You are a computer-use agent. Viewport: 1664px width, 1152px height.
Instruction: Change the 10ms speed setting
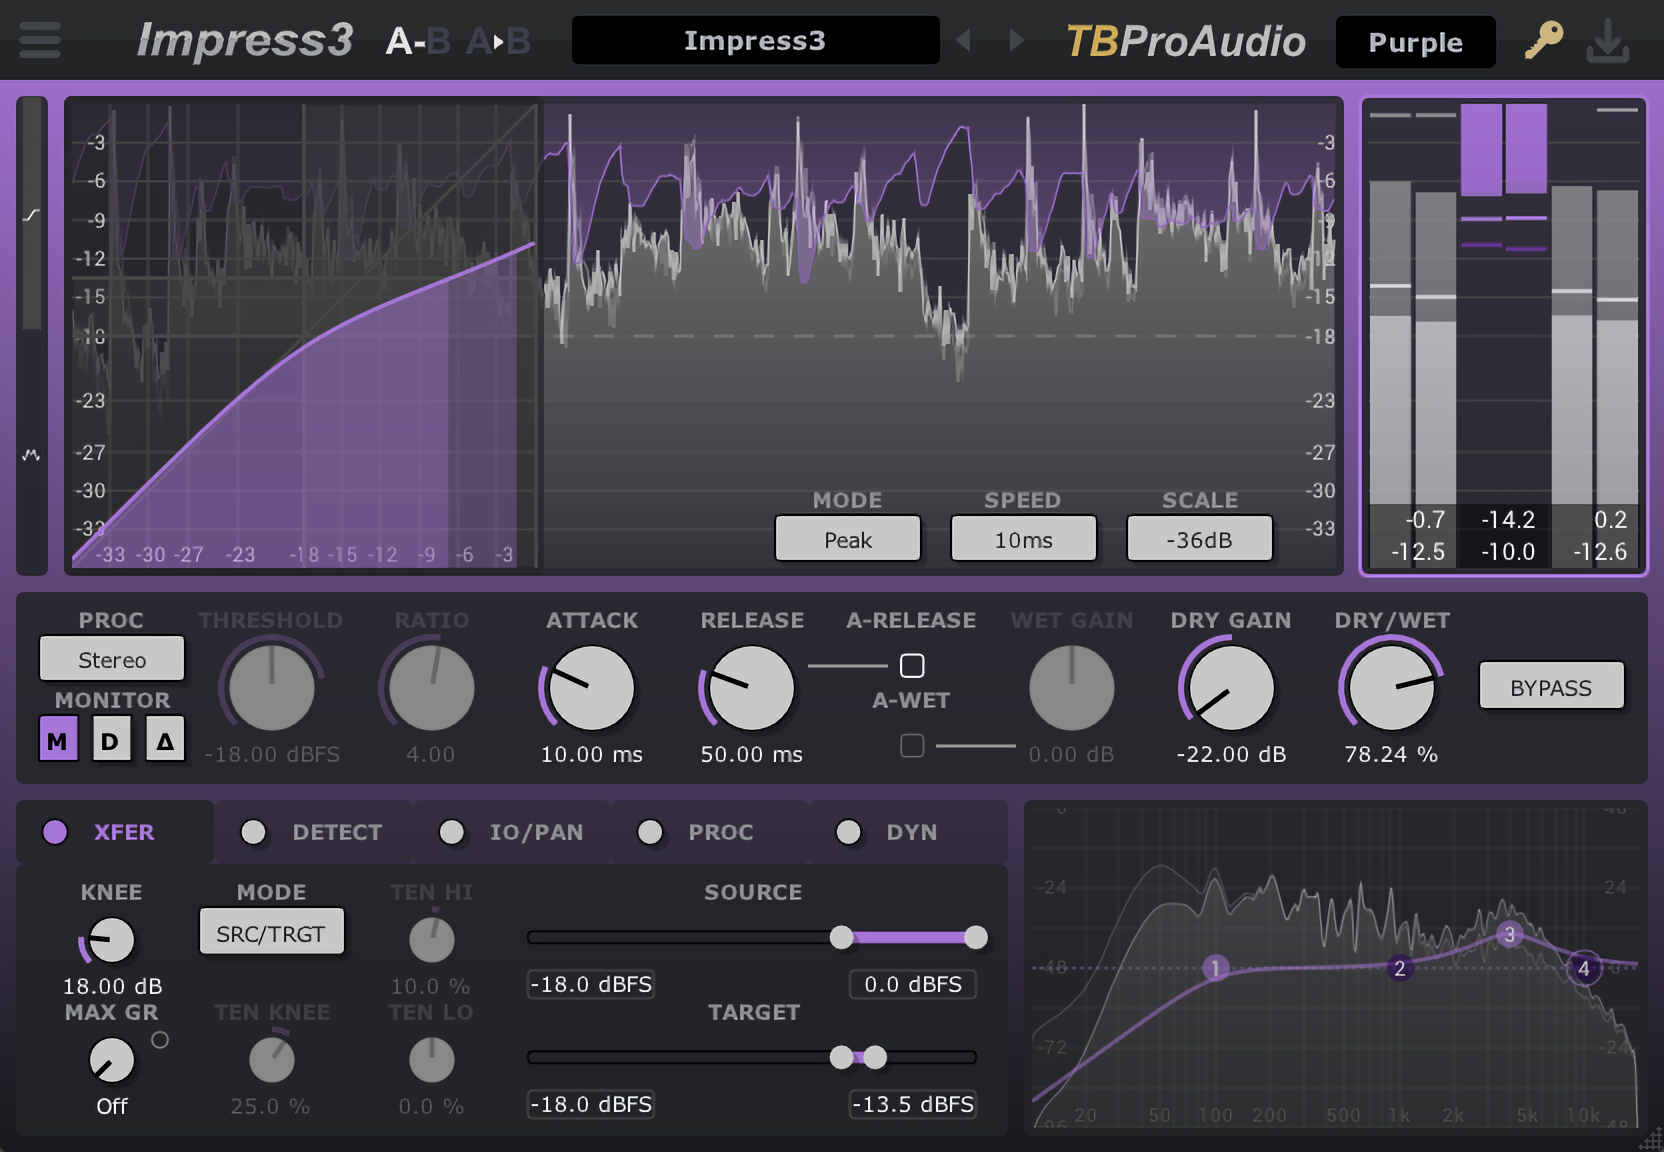pyautogui.click(x=1023, y=539)
